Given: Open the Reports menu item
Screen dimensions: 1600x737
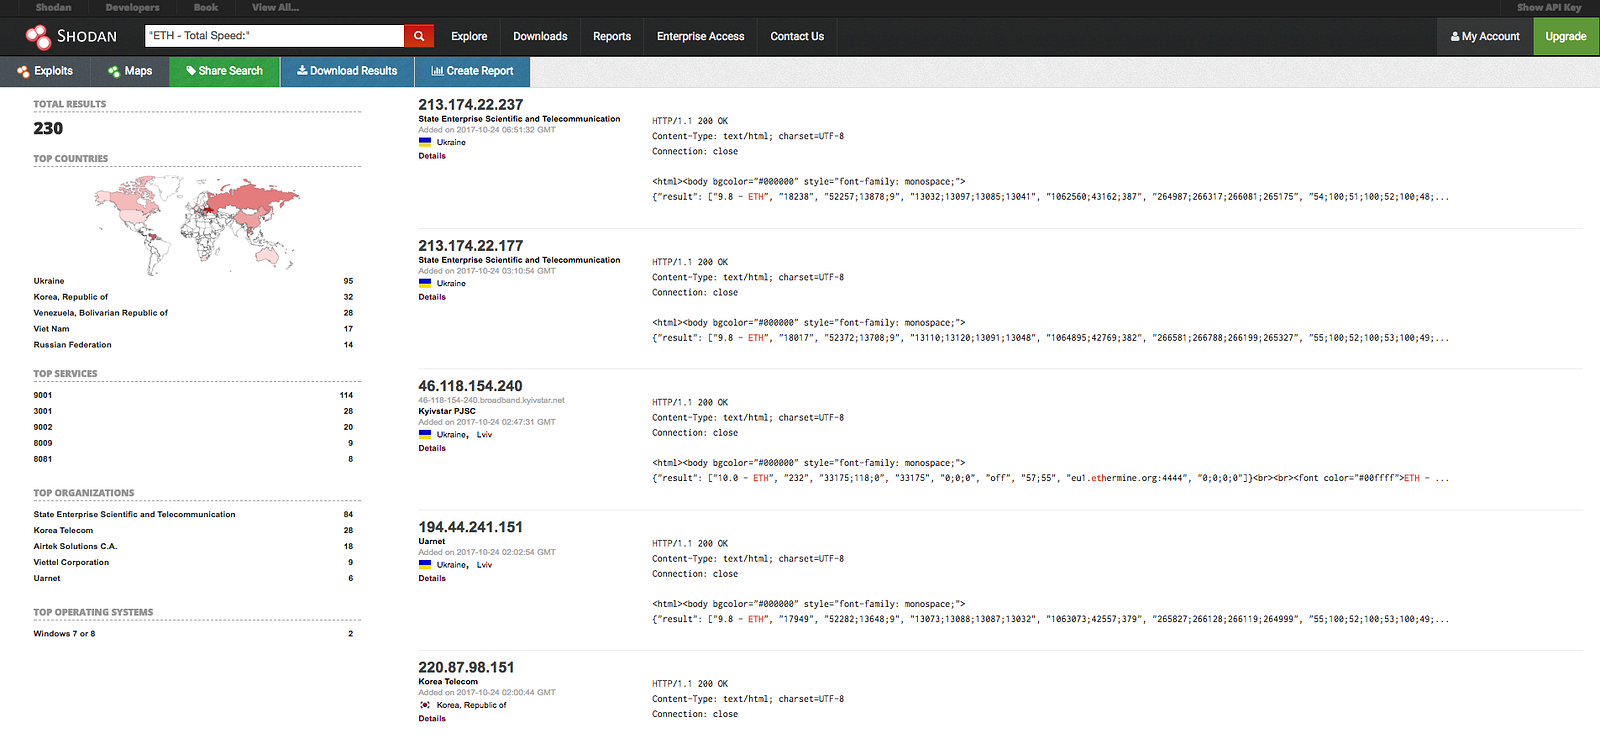Looking at the screenshot, I should [x=612, y=36].
